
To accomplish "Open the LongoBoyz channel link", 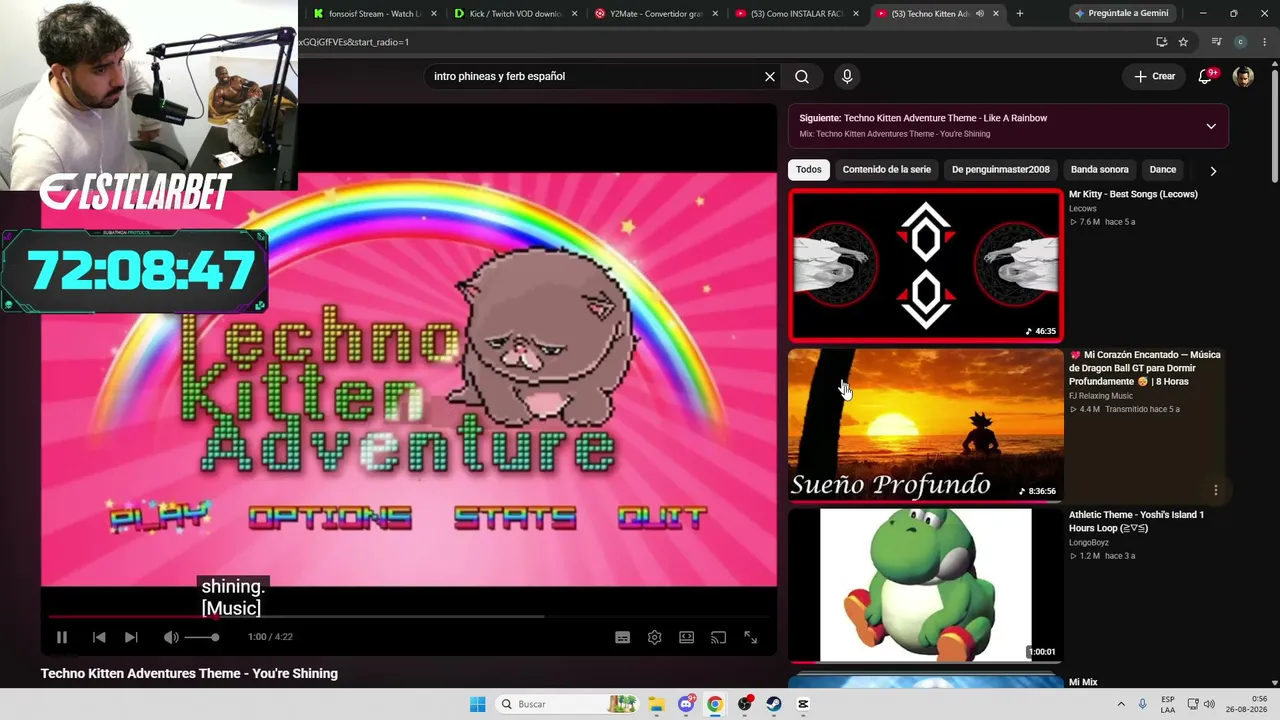I will coord(1089,543).
